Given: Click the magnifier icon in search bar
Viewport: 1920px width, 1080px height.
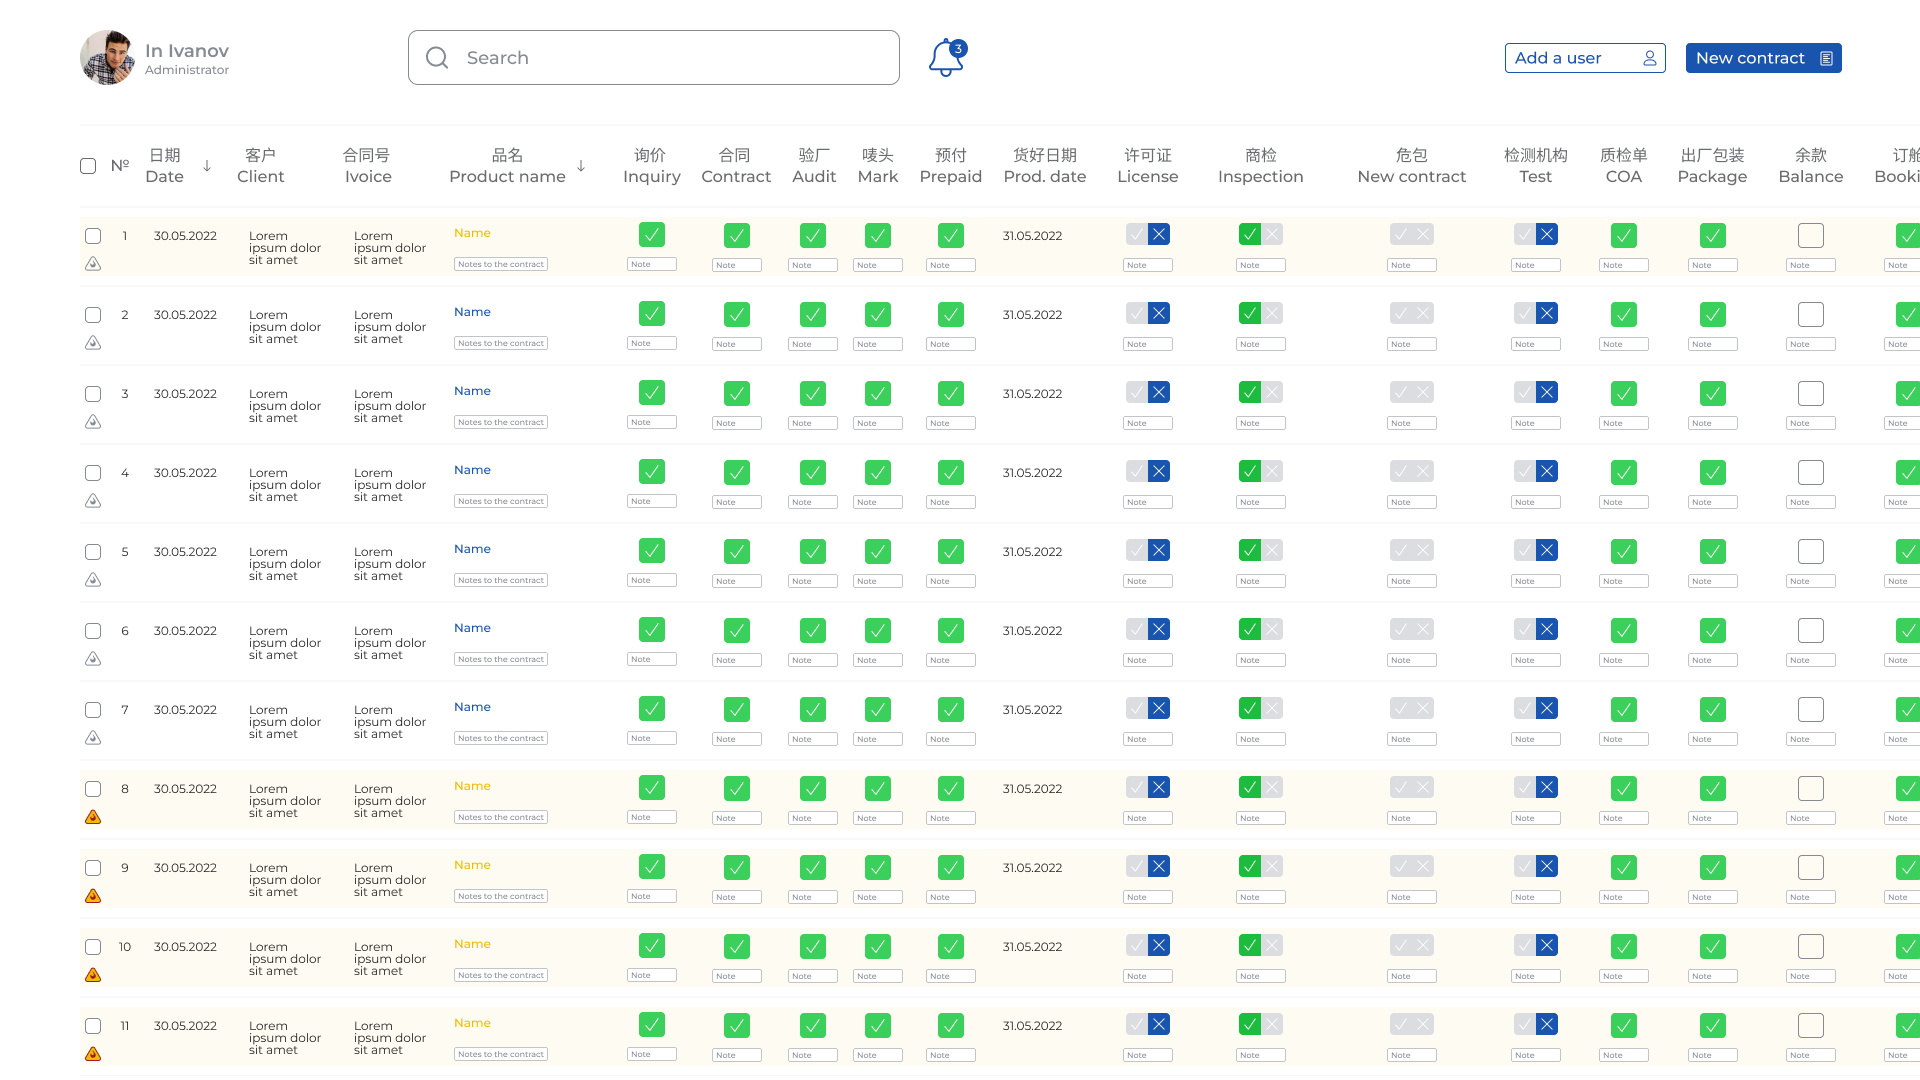Looking at the screenshot, I should point(437,58).
